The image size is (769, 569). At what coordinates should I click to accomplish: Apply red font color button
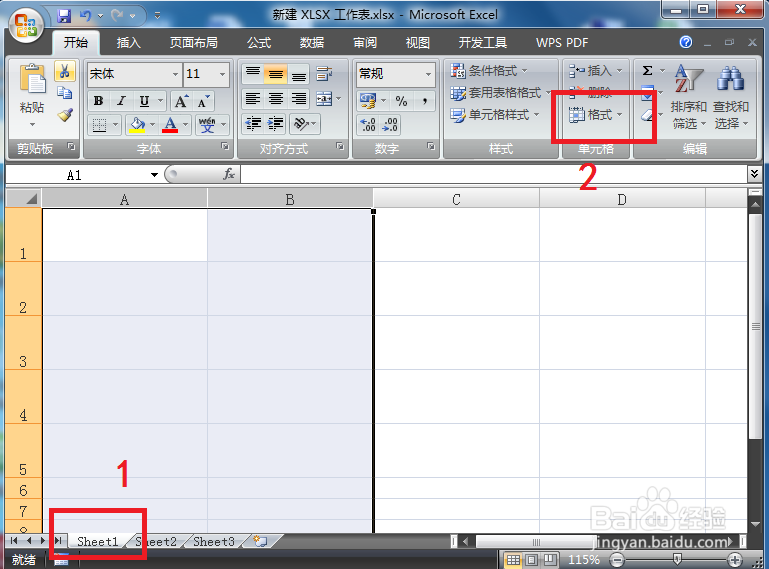(170, 125)
